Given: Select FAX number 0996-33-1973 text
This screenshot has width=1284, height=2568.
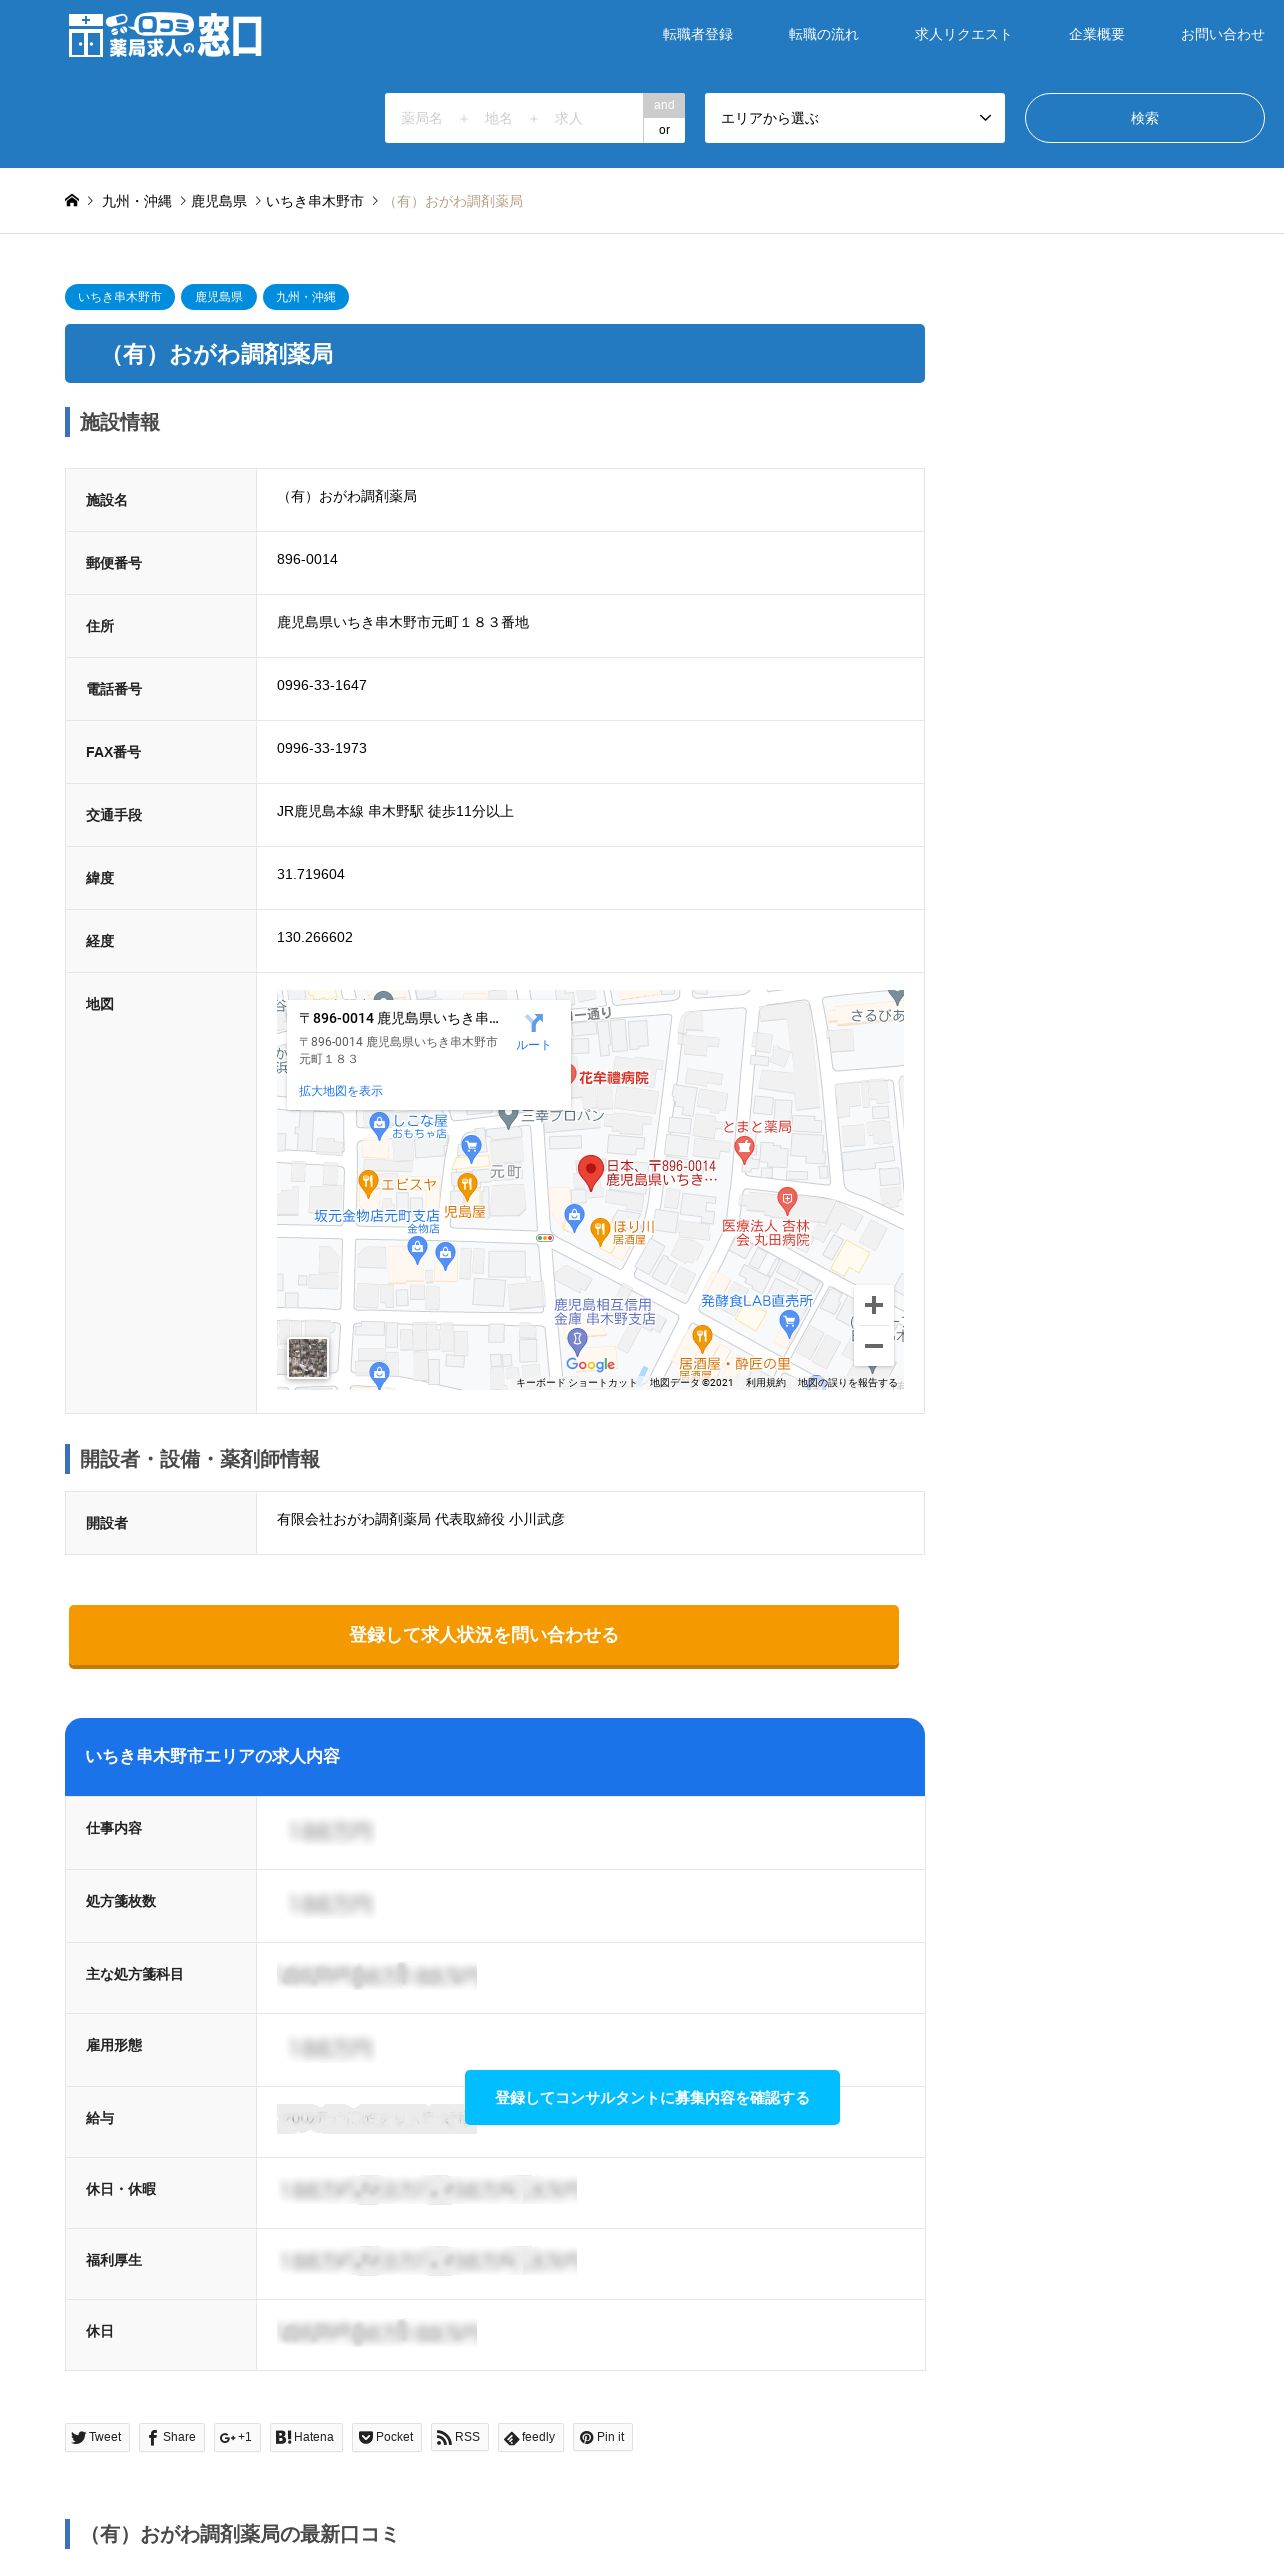Looking at the screenshot, I should (x=322, y=748).
